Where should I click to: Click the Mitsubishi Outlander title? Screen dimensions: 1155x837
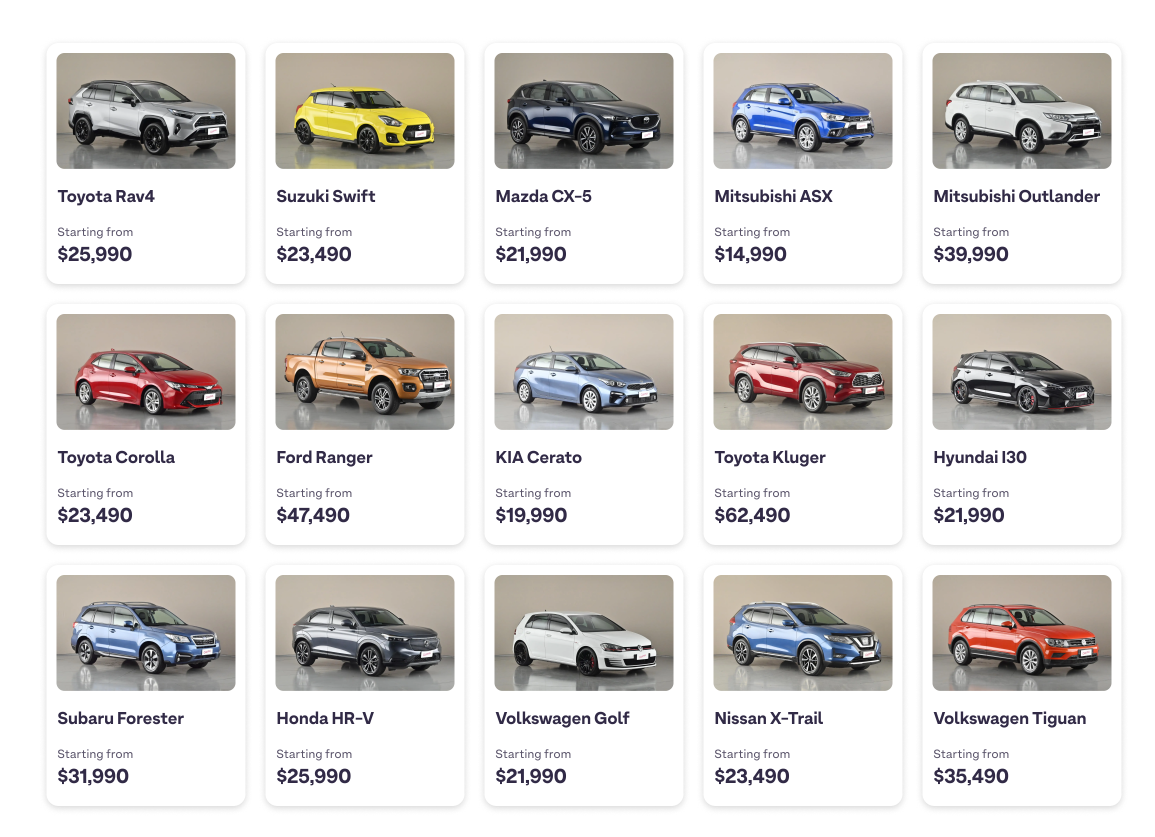click(x=1017, y=196)
